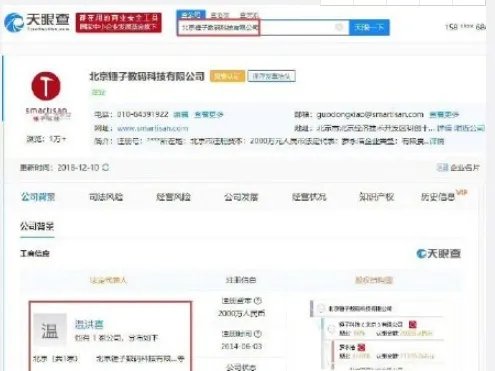495x371 pixels.
Task: Expand the 锤子科技（北京）有限公司 equity node
Action: click(331, 329)
